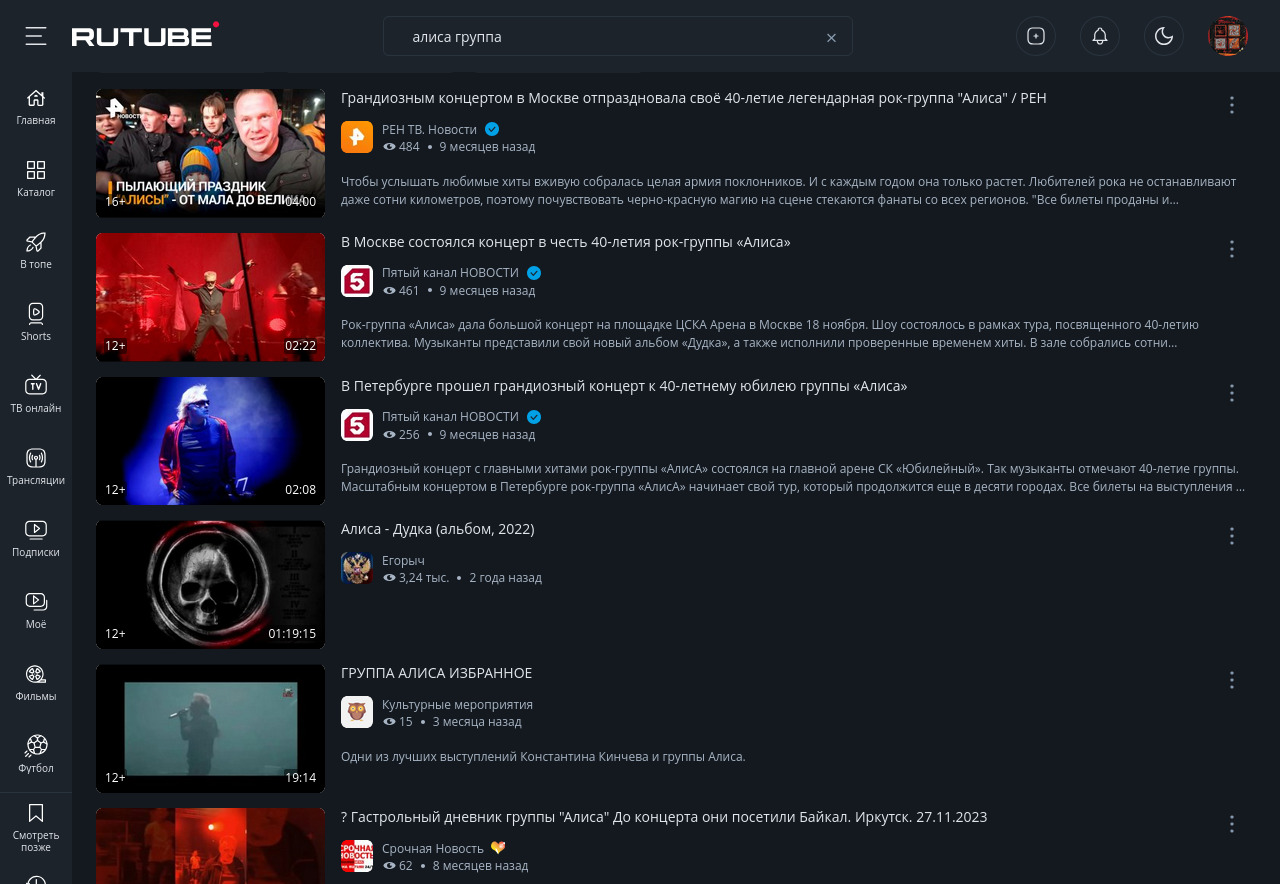Click description 'Одни из лучших выступлений Константина Кинчева'
Image resolution: width=1280 pixels, height=884 pixels.
click(x=543, y=756)
